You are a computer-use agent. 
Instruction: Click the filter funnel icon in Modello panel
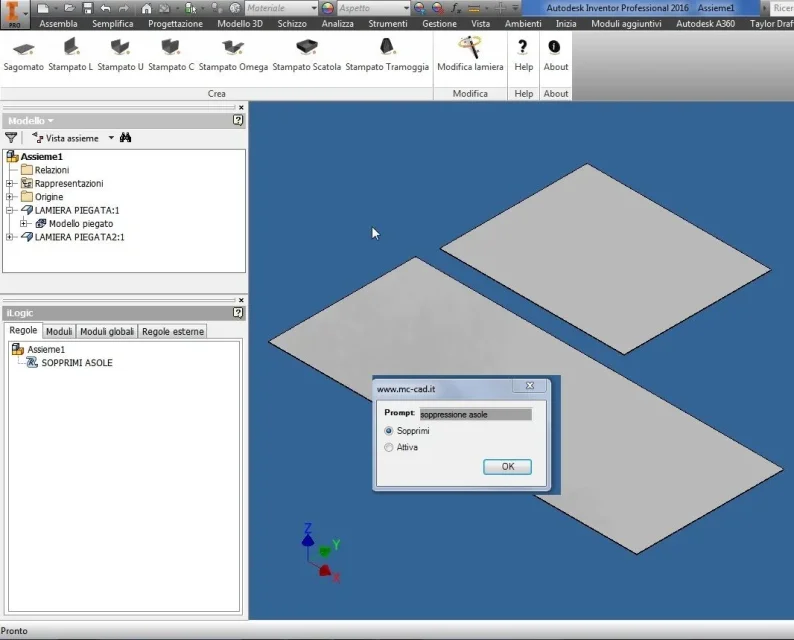coord(11,138)
